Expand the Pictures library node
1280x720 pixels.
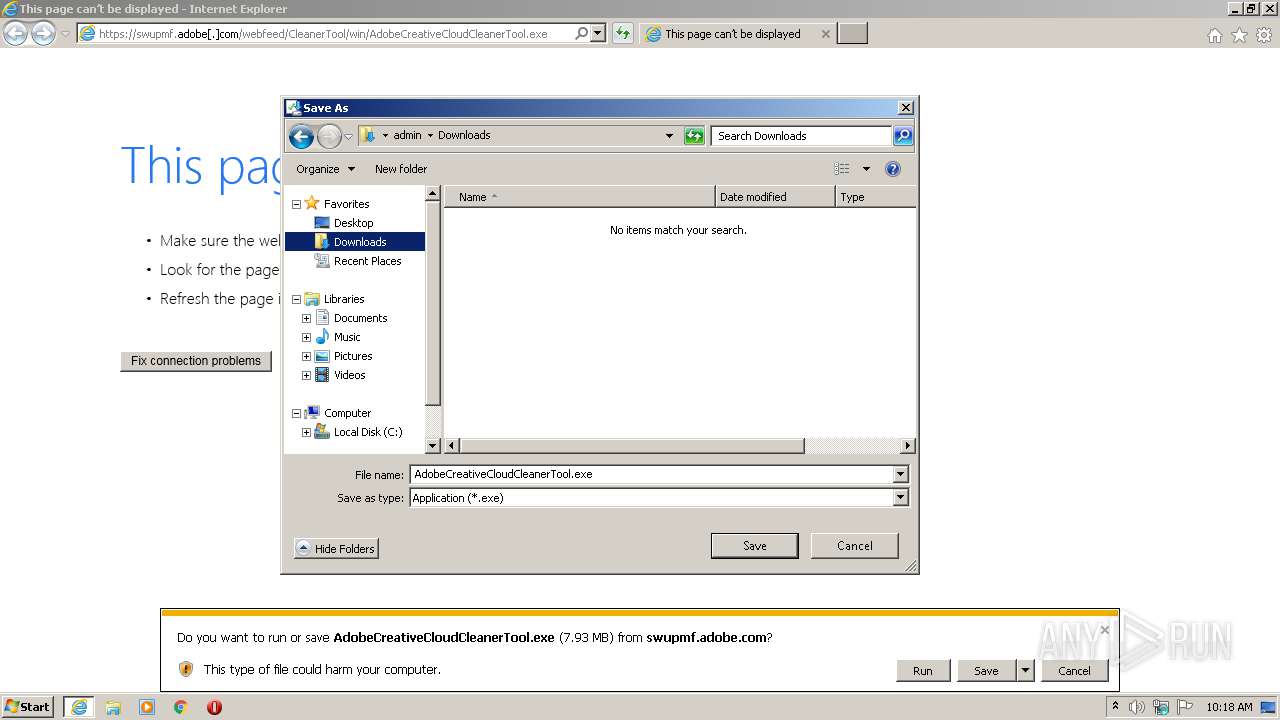point(306,356)
